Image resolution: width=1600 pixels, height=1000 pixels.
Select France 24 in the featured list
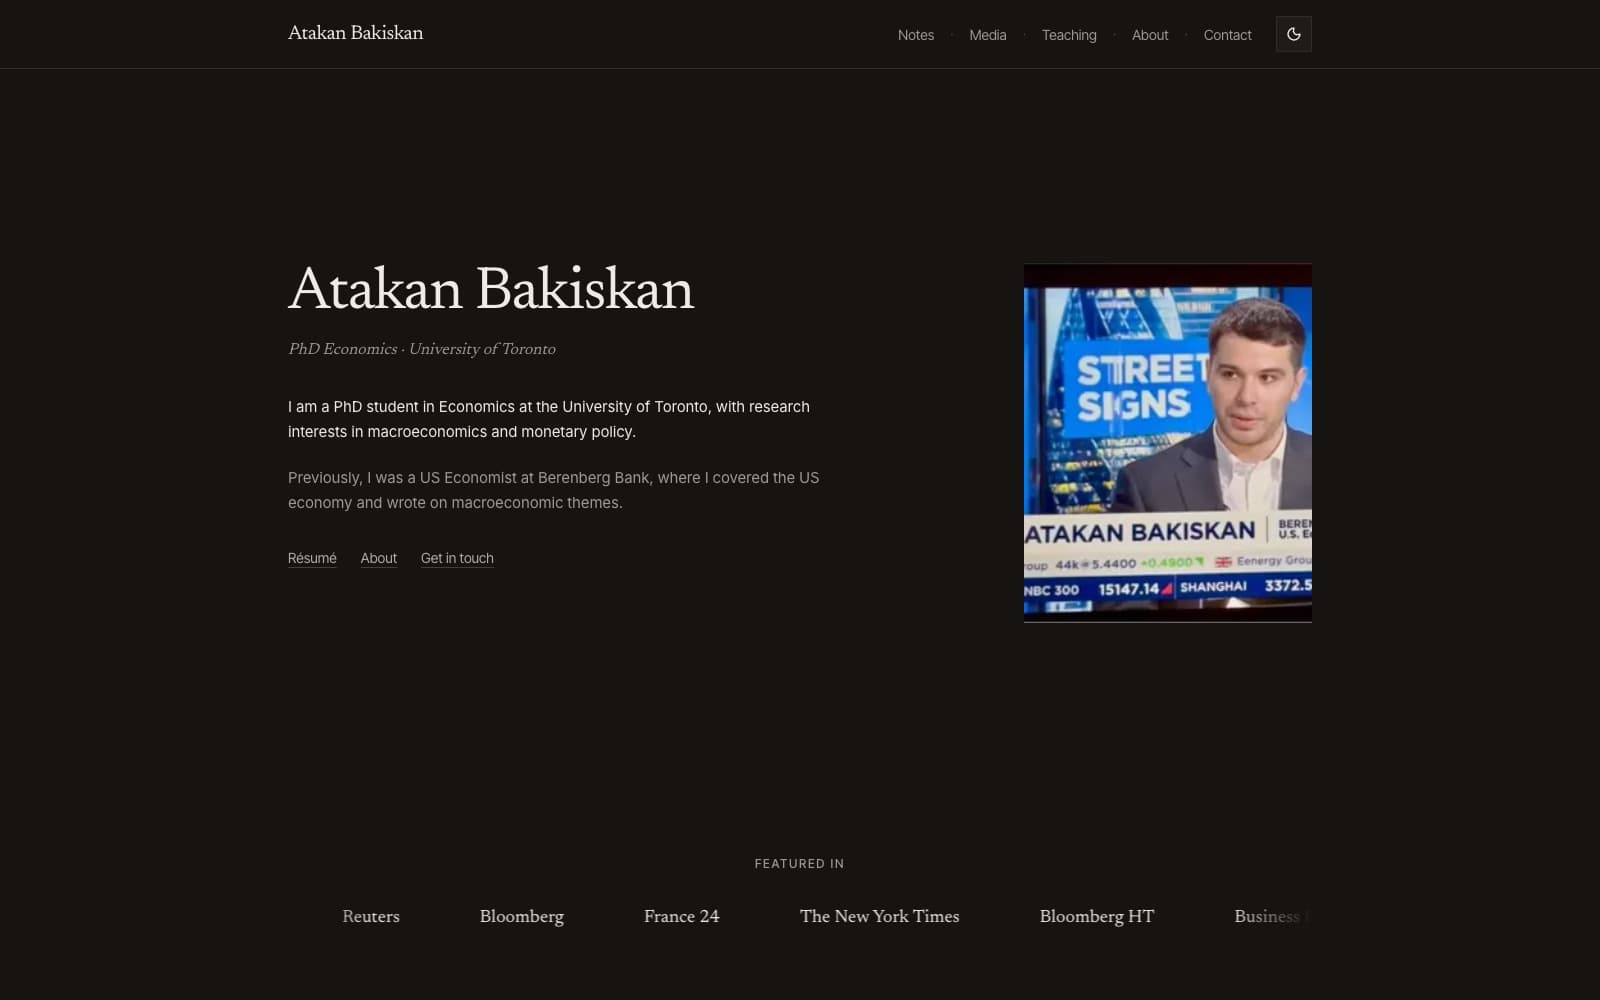pos(682,916)
